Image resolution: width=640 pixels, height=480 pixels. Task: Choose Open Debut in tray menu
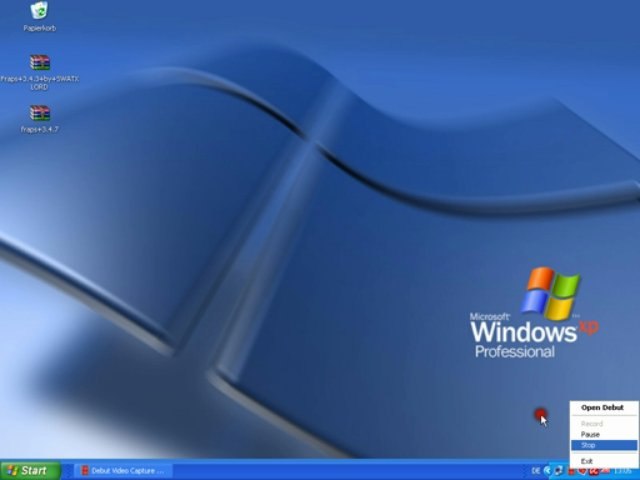tap(604, 407)
